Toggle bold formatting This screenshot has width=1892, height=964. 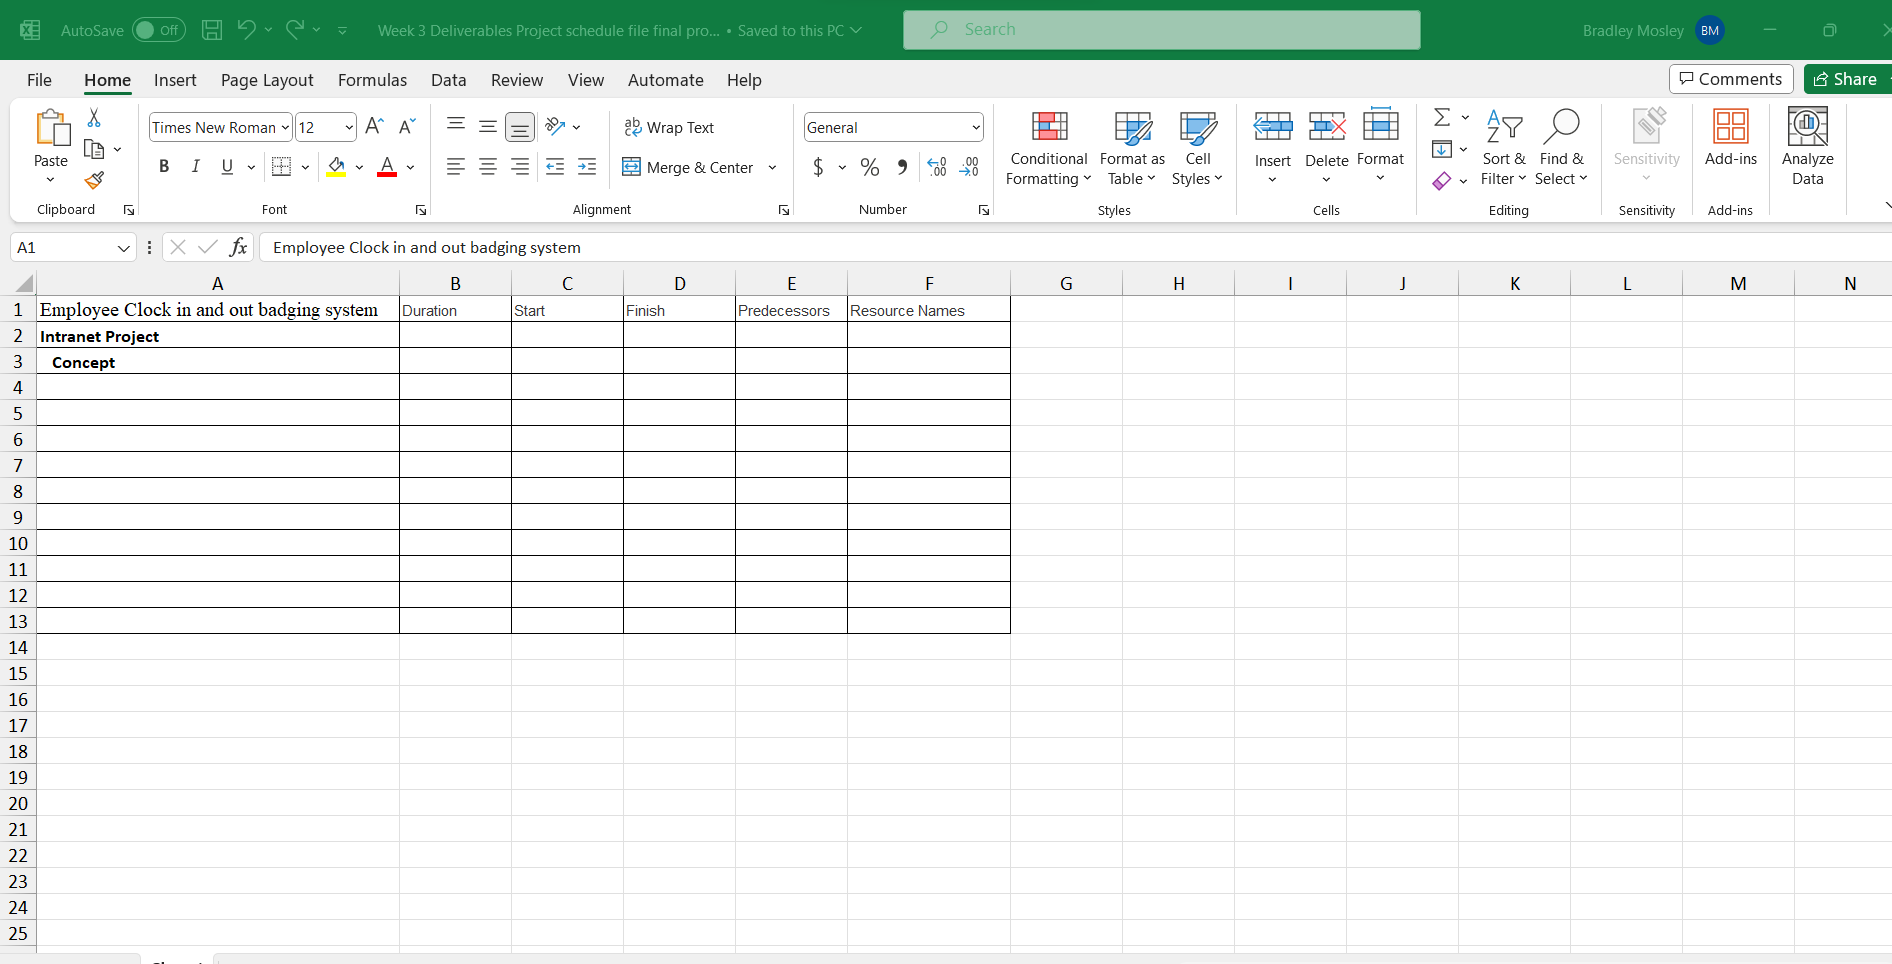(x=164, y=167)
